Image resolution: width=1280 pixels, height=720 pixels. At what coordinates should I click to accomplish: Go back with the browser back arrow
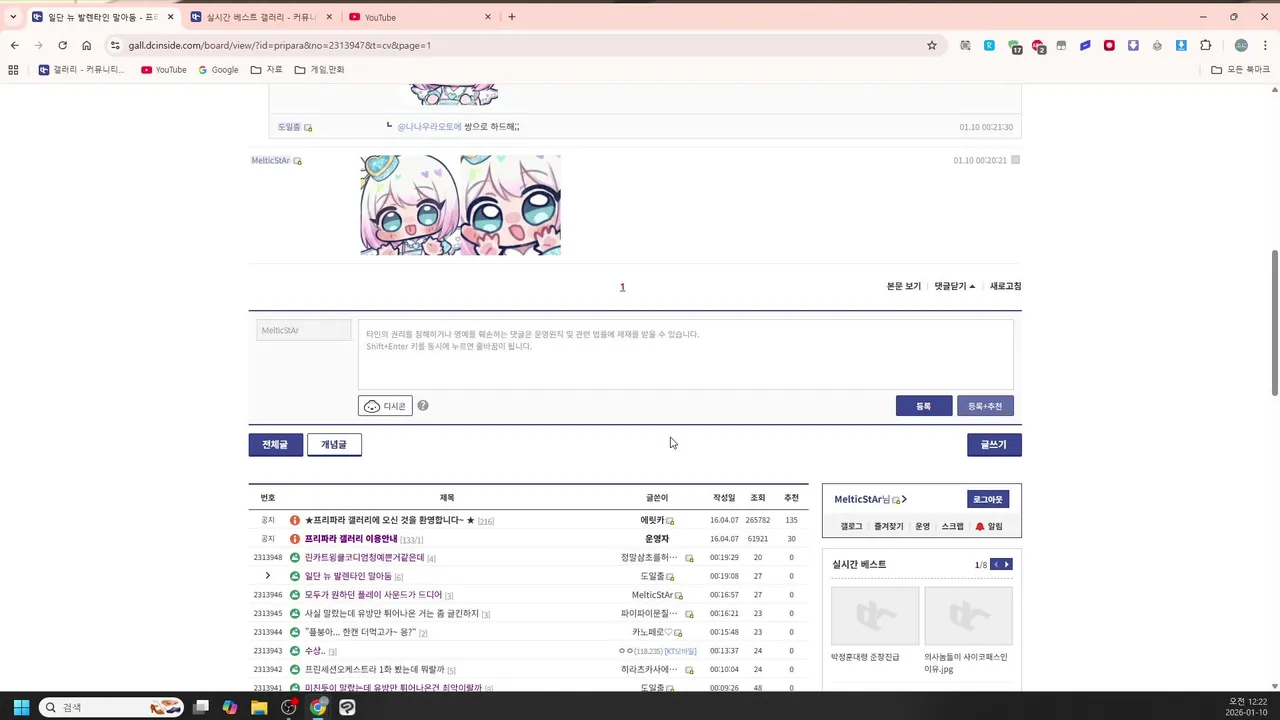(14, 45)
